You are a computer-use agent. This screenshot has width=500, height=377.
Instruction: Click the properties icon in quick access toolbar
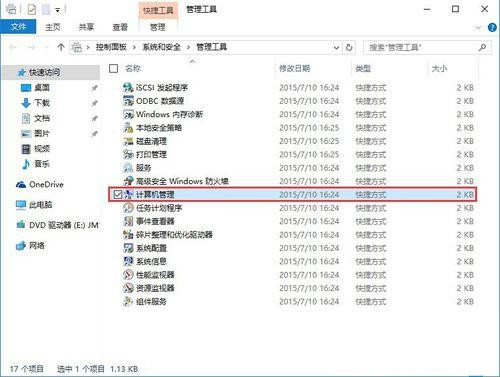32,9
